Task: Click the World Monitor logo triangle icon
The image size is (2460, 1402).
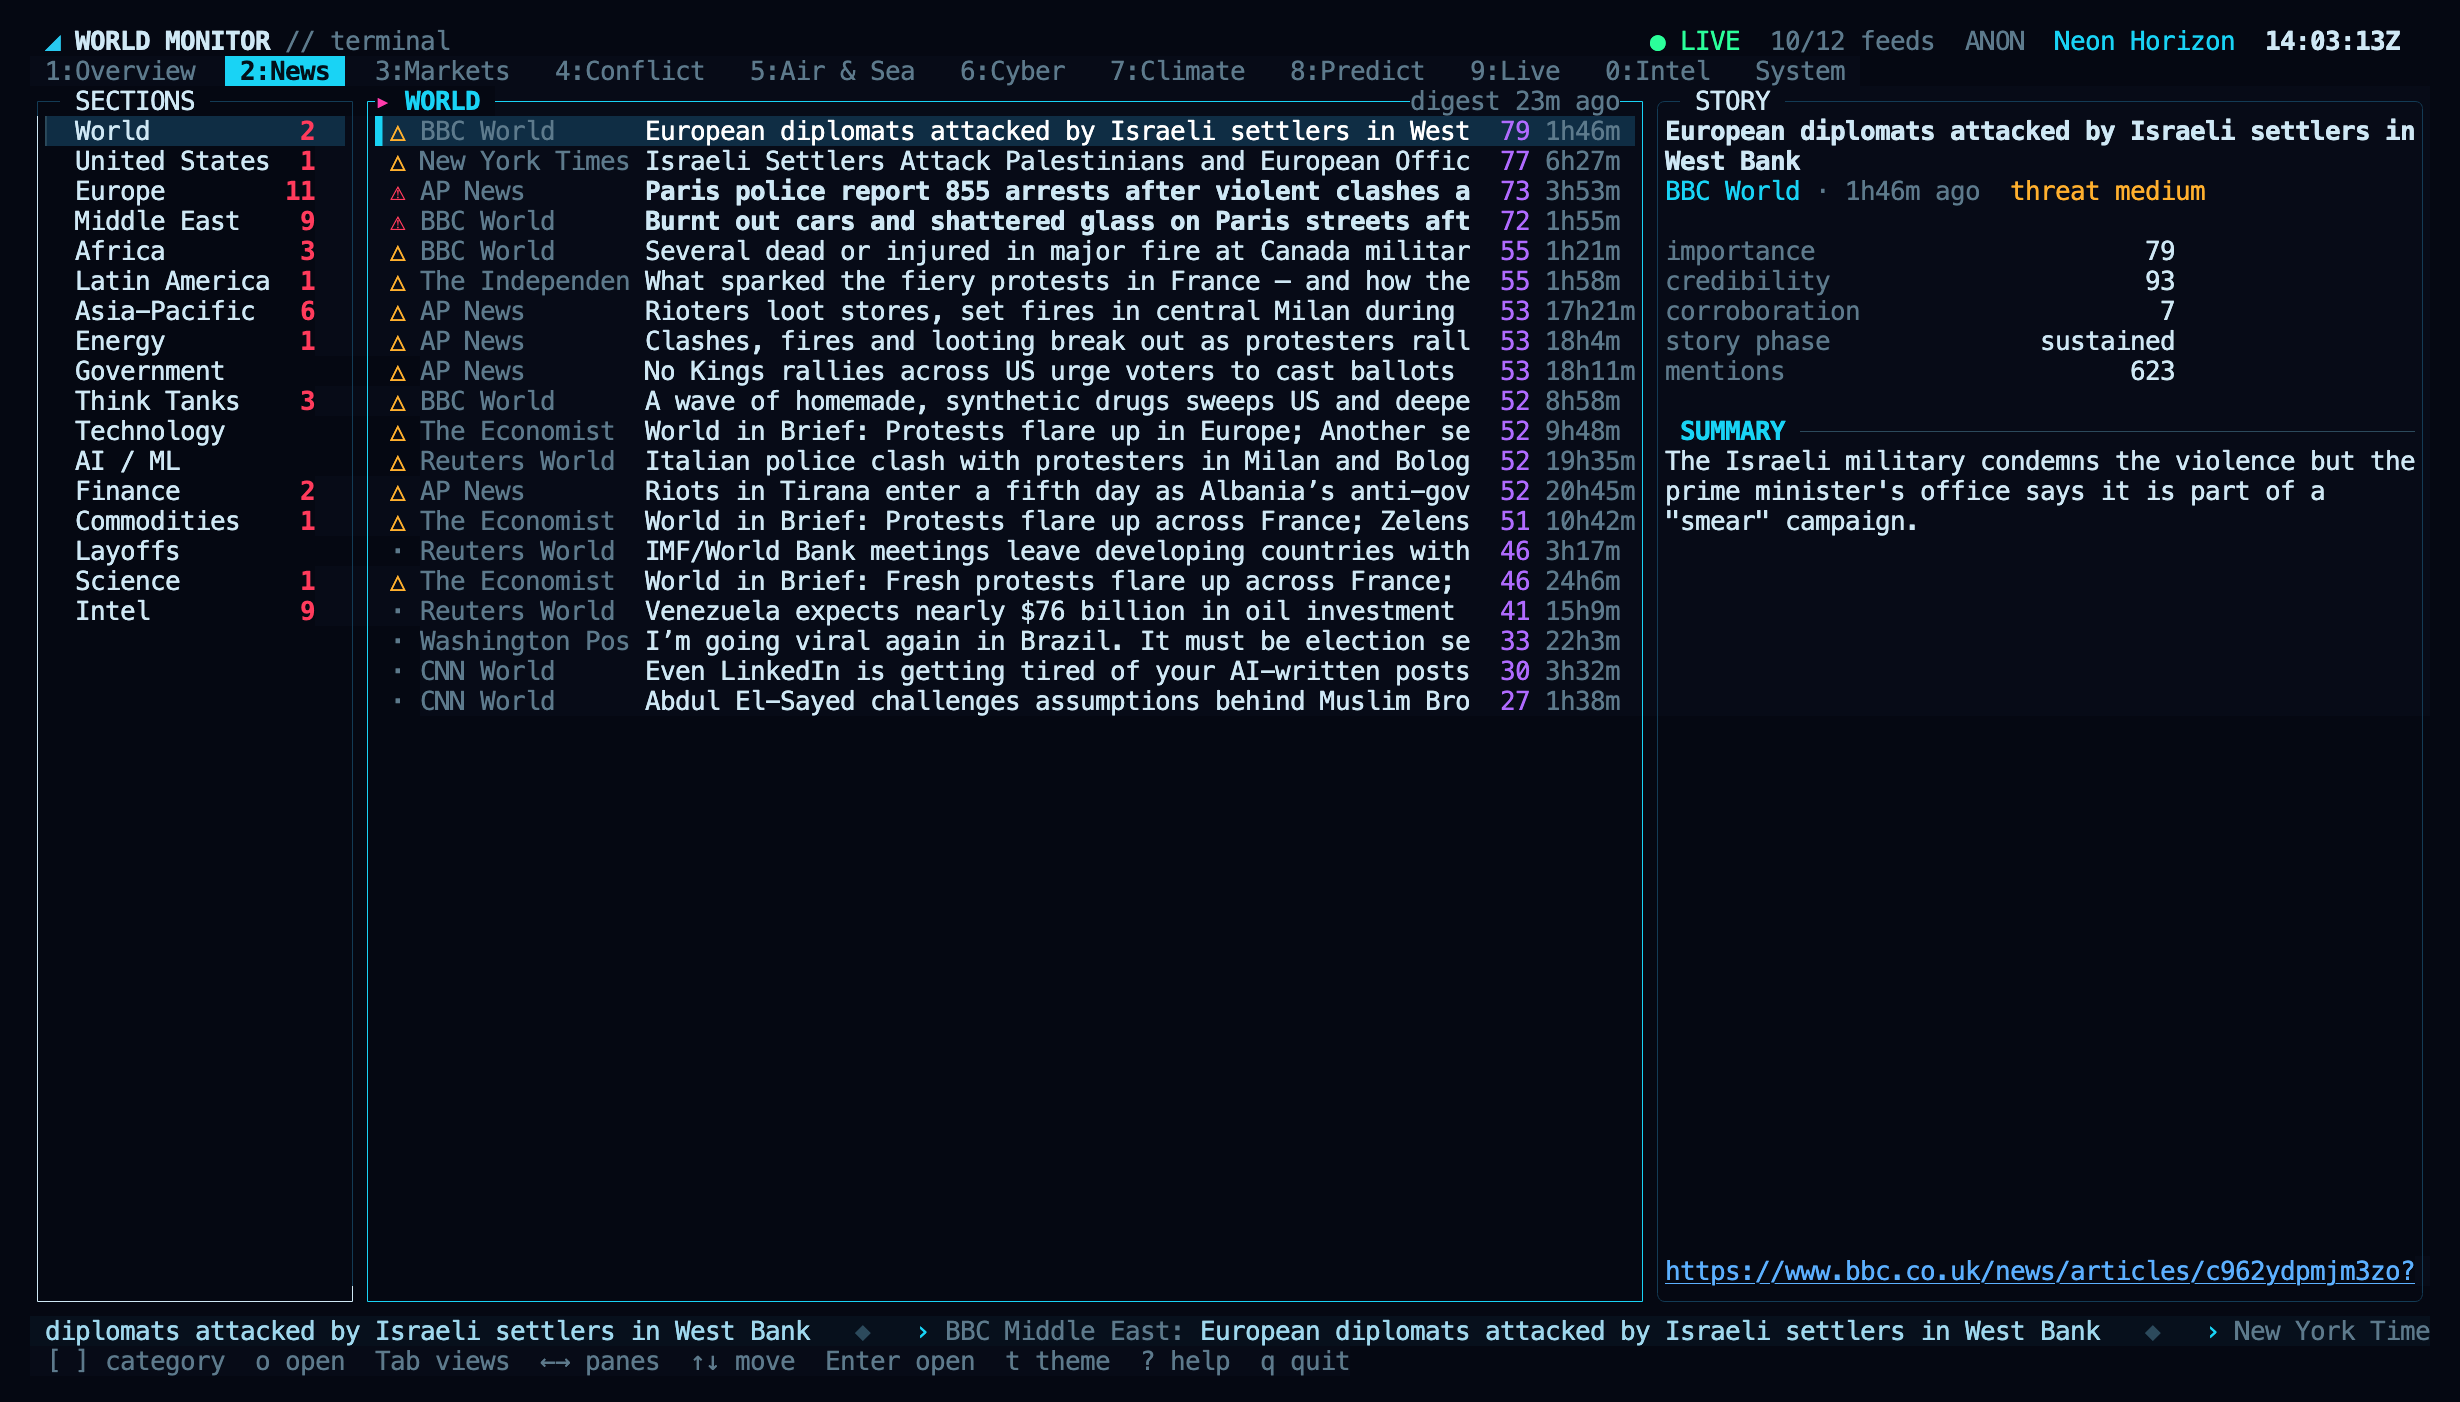Action: tap(54, 42)
